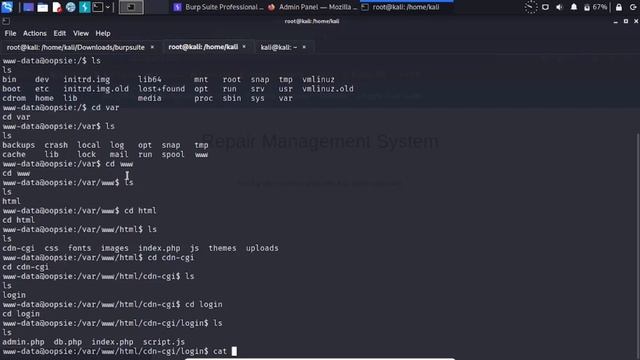Click 'lost+found' in root listing
The width and height of the screenshot is (640, 360).
pos(161,89)
